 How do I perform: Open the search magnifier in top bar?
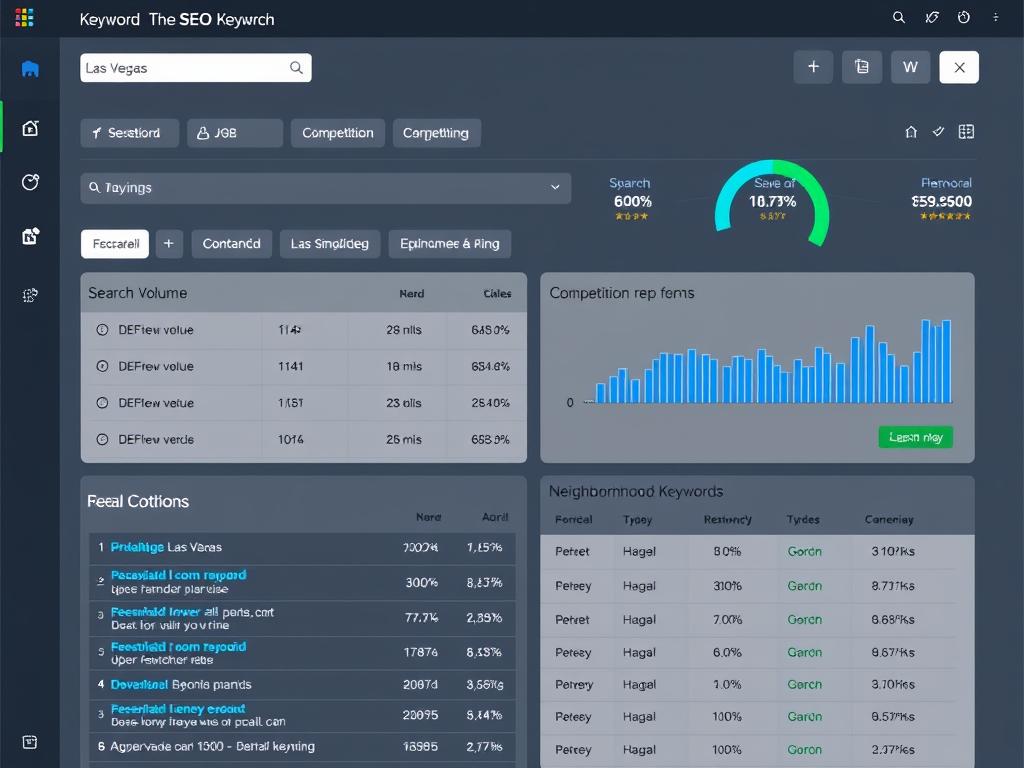click(899, 17)
